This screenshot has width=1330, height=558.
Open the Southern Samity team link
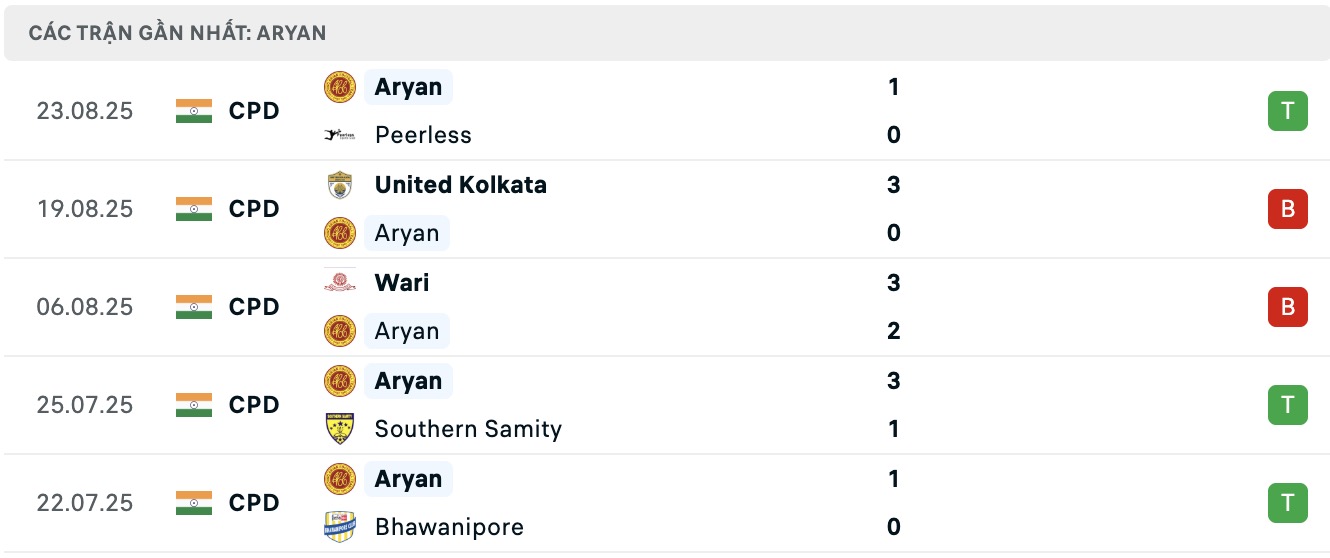tap(468, 429)
